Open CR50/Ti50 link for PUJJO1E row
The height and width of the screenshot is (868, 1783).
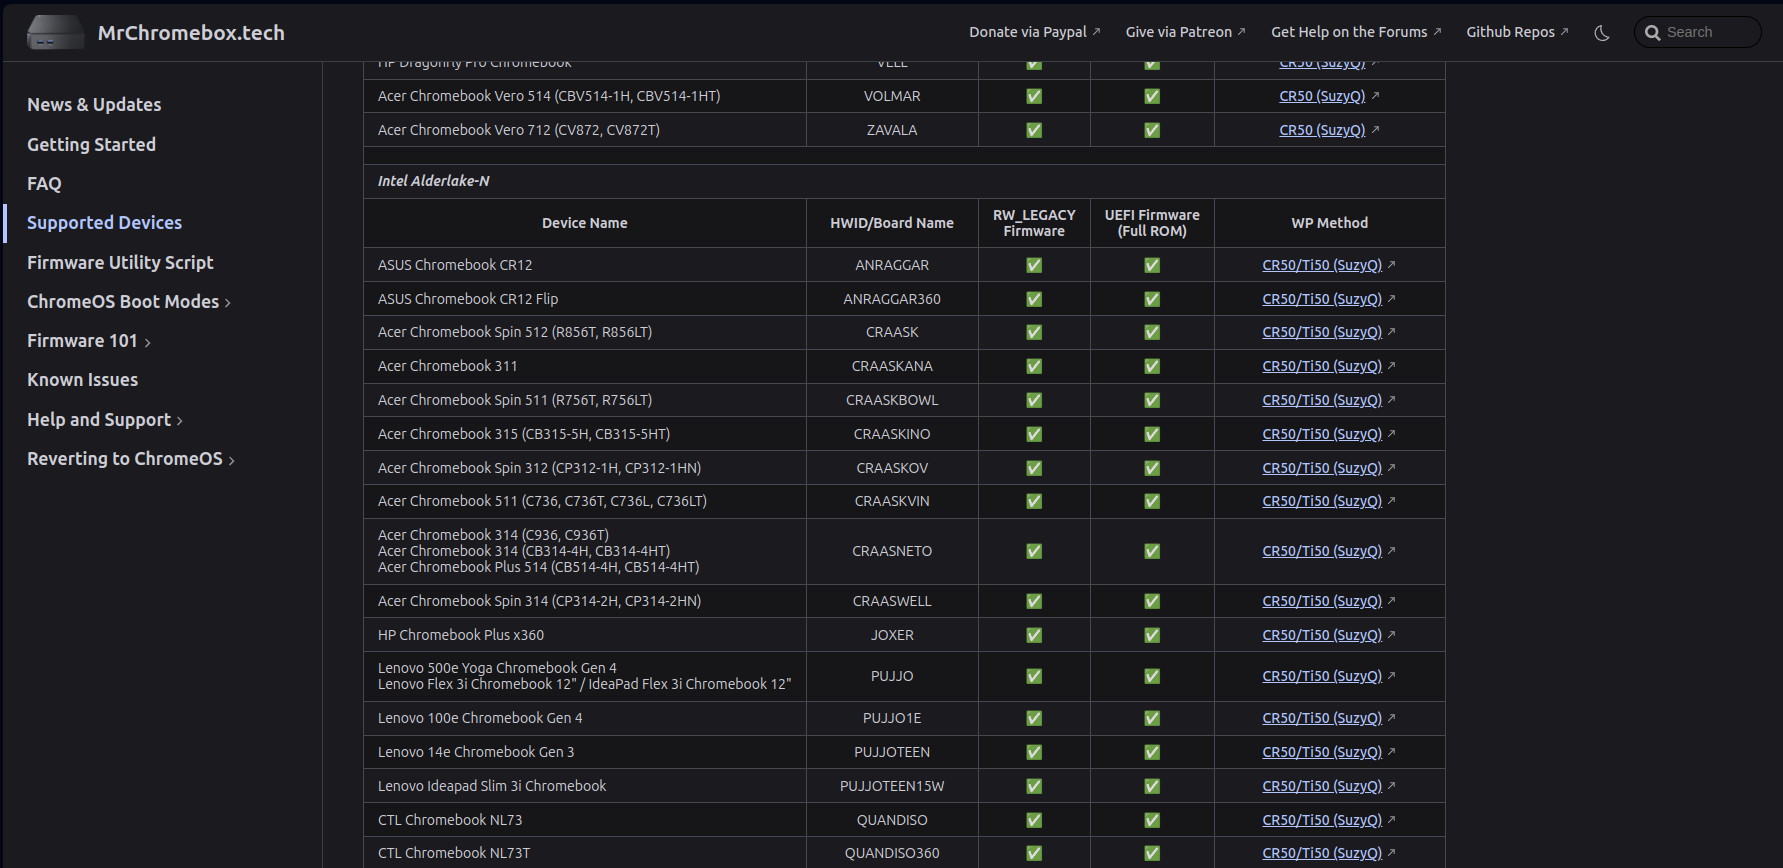1322,718
